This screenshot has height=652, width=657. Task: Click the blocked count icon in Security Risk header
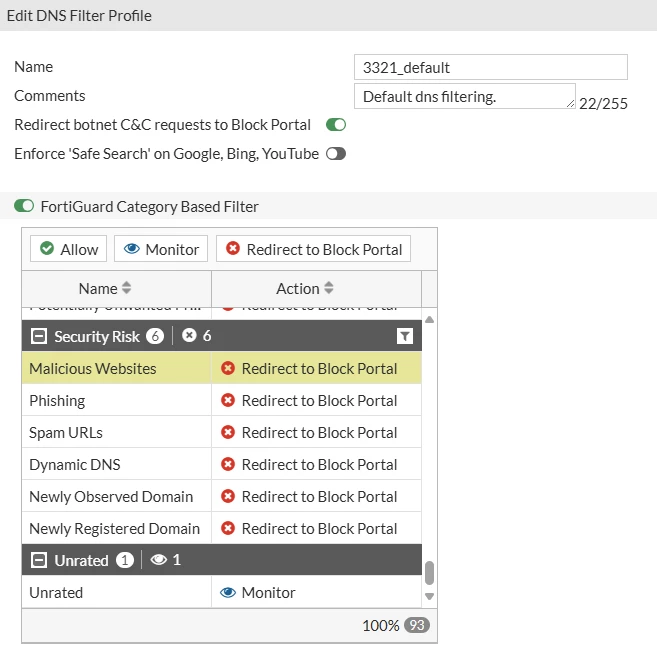click(x=189, y=336)
